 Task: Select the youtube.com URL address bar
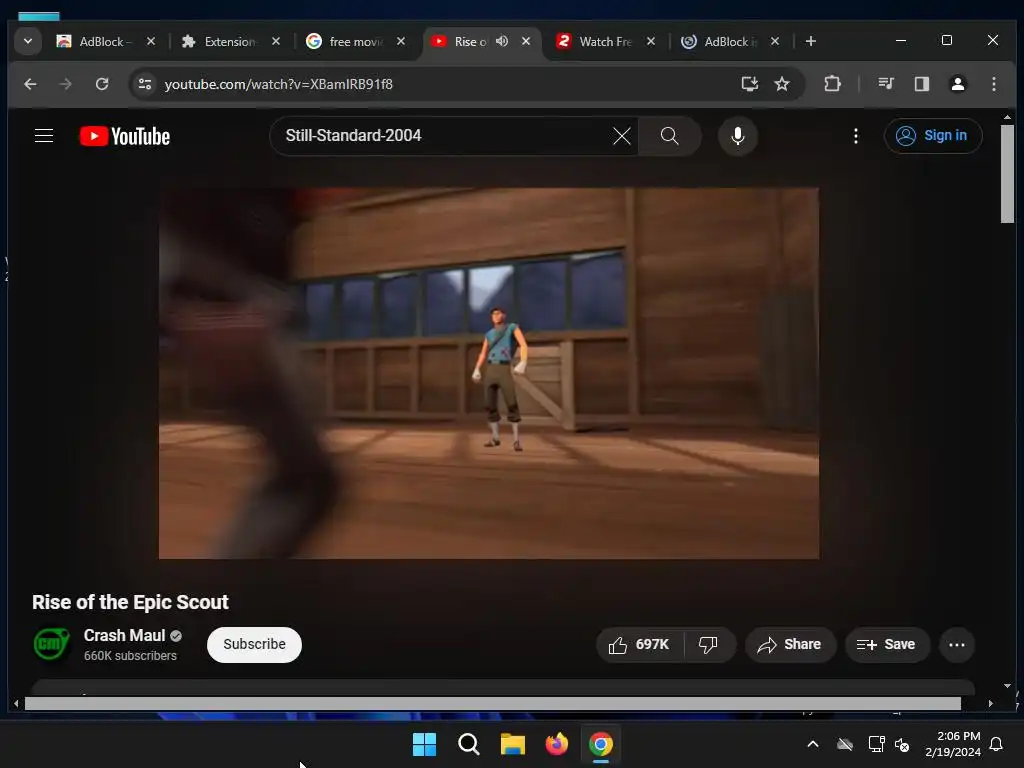pyautogui.click(x=279, y=84)
